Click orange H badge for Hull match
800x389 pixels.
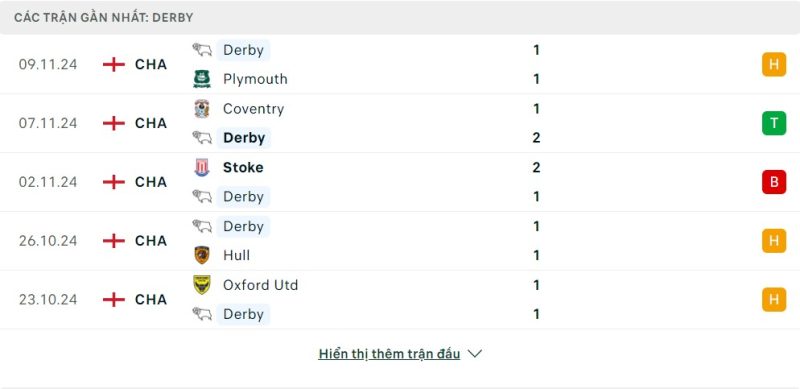tap(774, 240)
